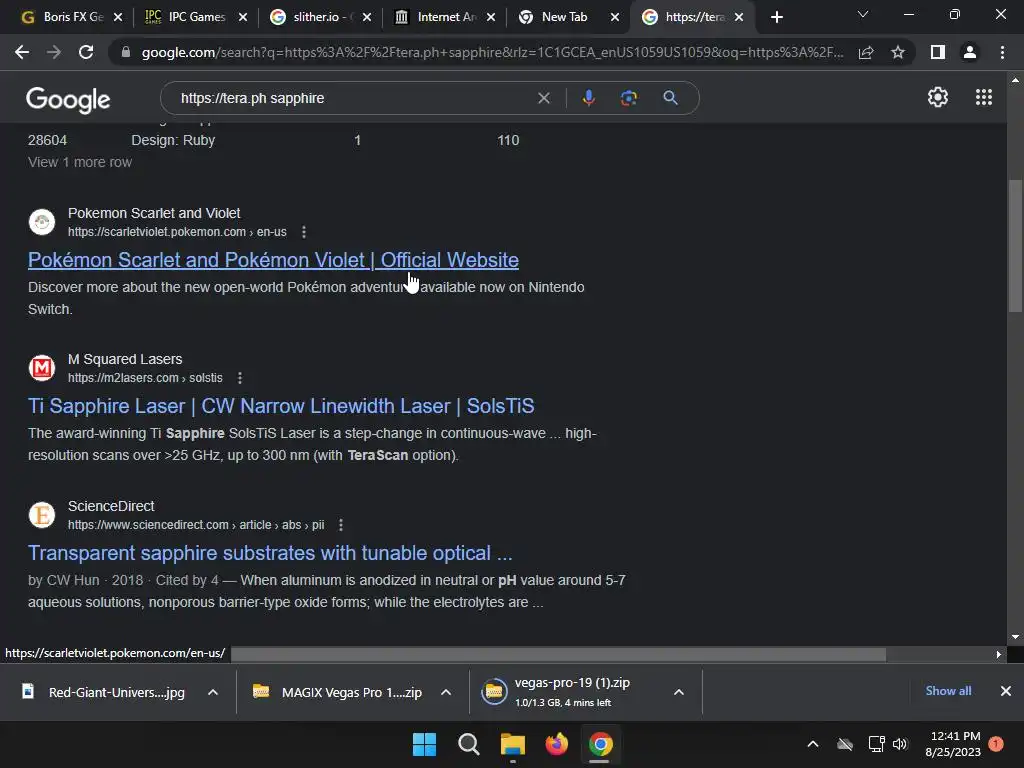Open clock and notification area
Viewport: 1024px width, 768px height.
pos(953,744)
